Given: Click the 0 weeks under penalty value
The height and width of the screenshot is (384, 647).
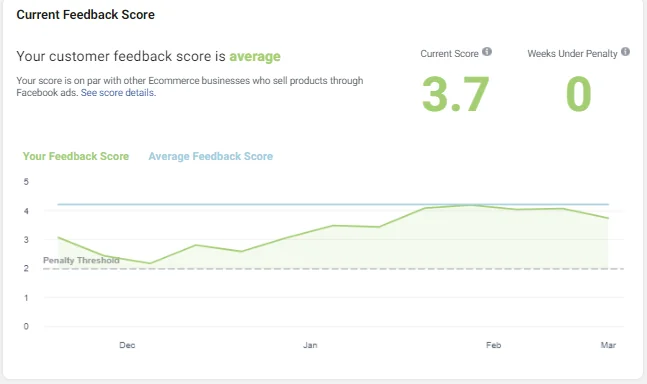Looking at the screenshot, I should click(579, 94).
